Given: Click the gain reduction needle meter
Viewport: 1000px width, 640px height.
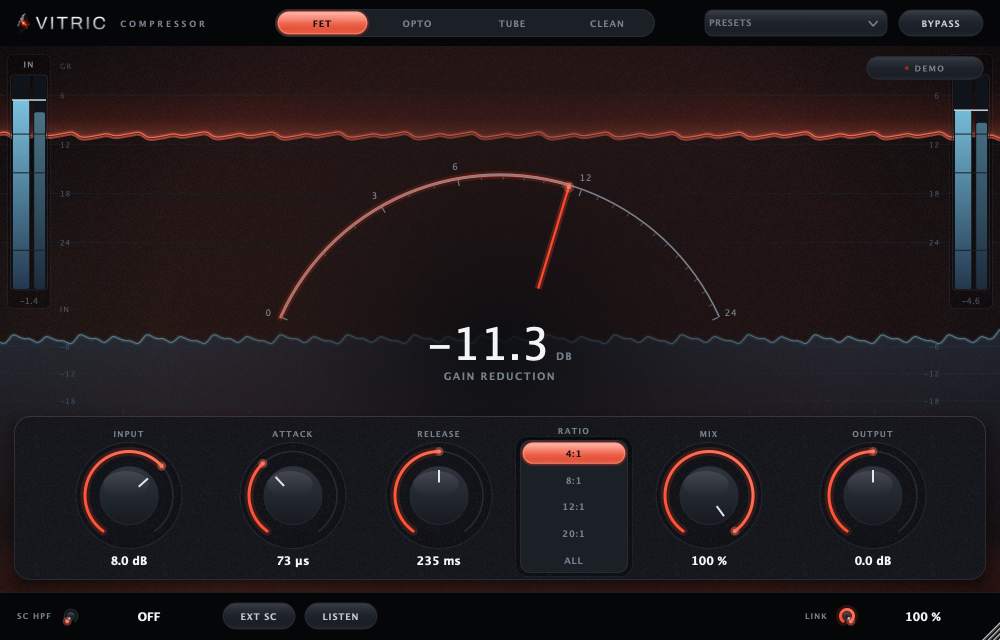Looking at the screenshot, I should pos(500,244).
